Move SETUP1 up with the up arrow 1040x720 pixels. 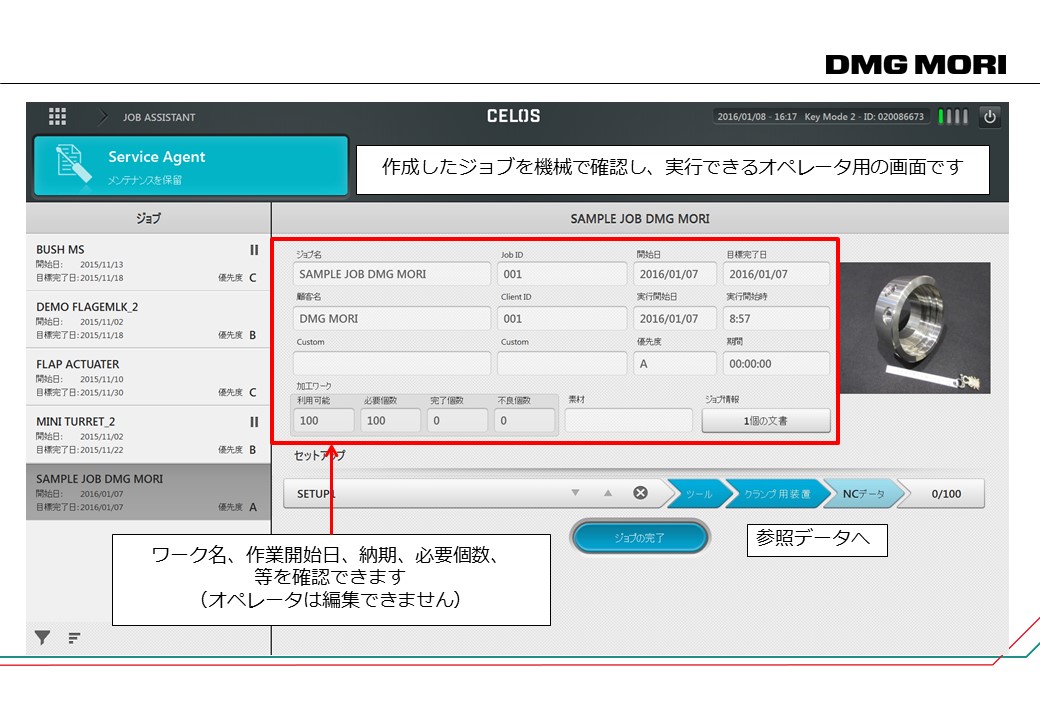click(x=608, y=493)
